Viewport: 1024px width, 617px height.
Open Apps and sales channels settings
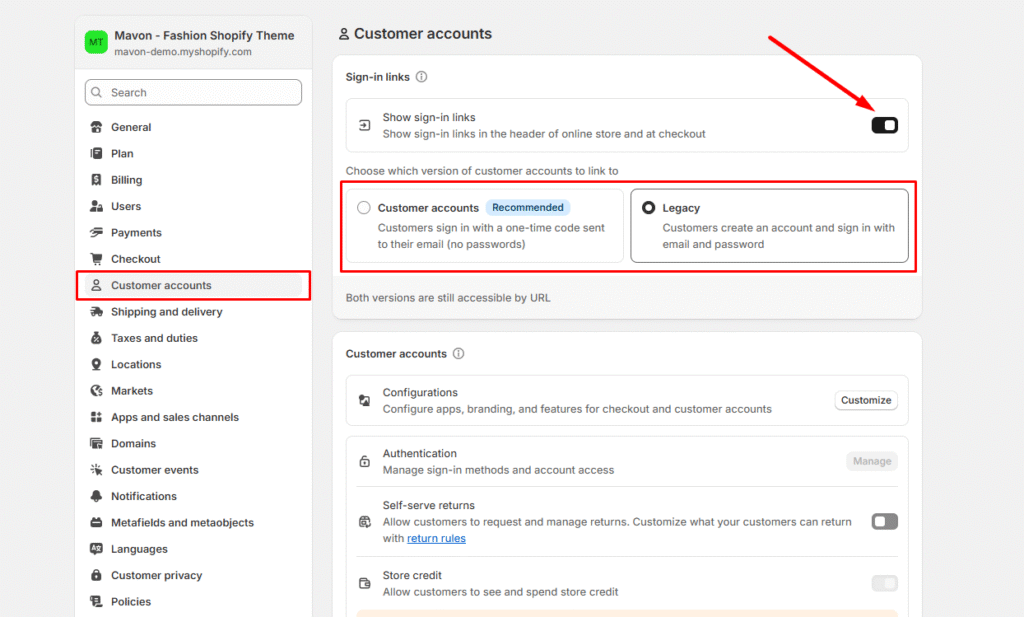click(x=175, y=417)
